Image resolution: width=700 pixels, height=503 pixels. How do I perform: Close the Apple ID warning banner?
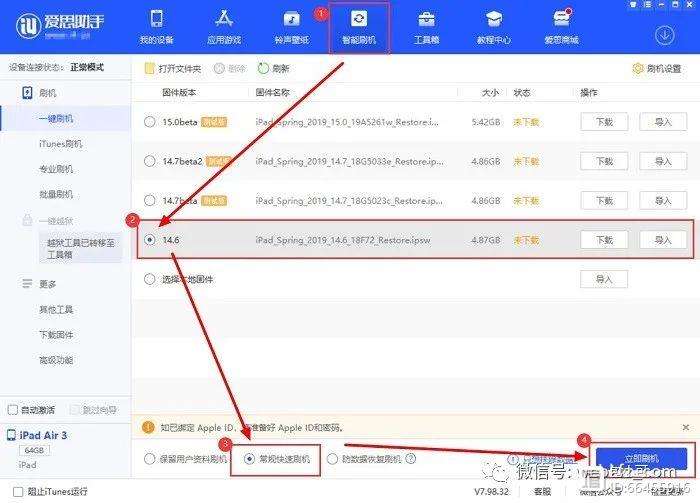coord(686,427)
